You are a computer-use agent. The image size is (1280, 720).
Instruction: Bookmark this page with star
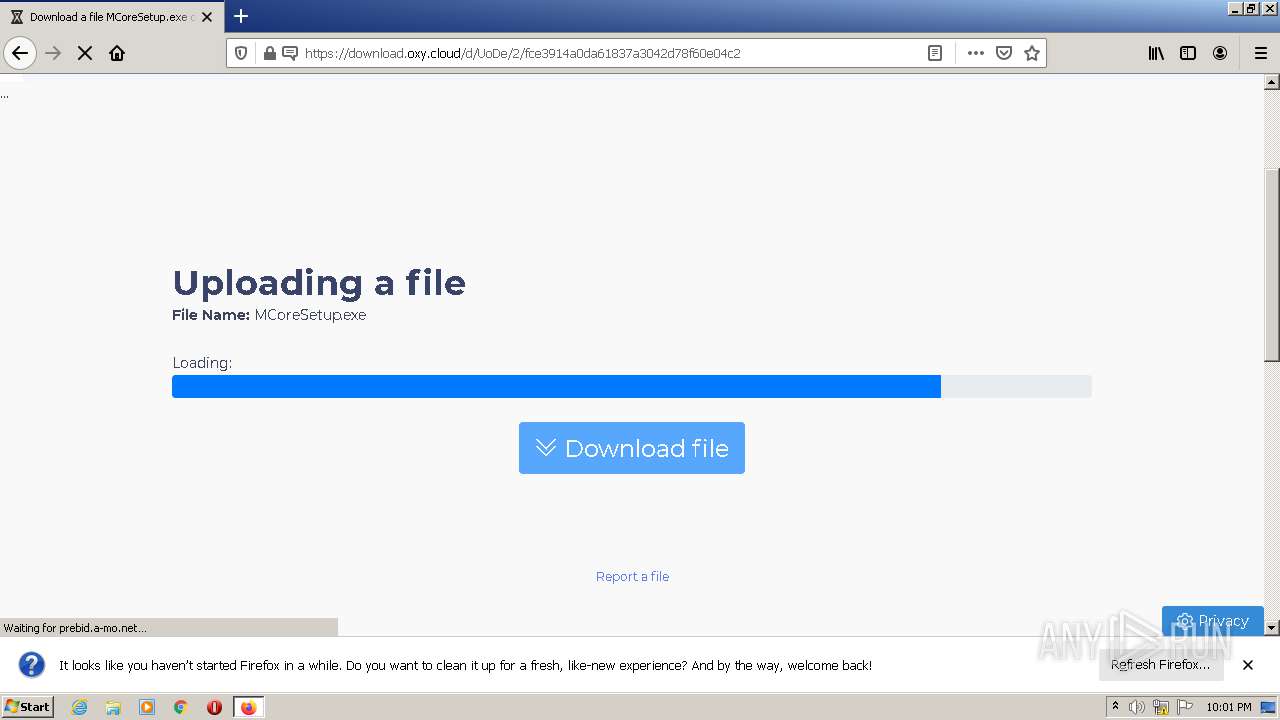point(1032,53)
